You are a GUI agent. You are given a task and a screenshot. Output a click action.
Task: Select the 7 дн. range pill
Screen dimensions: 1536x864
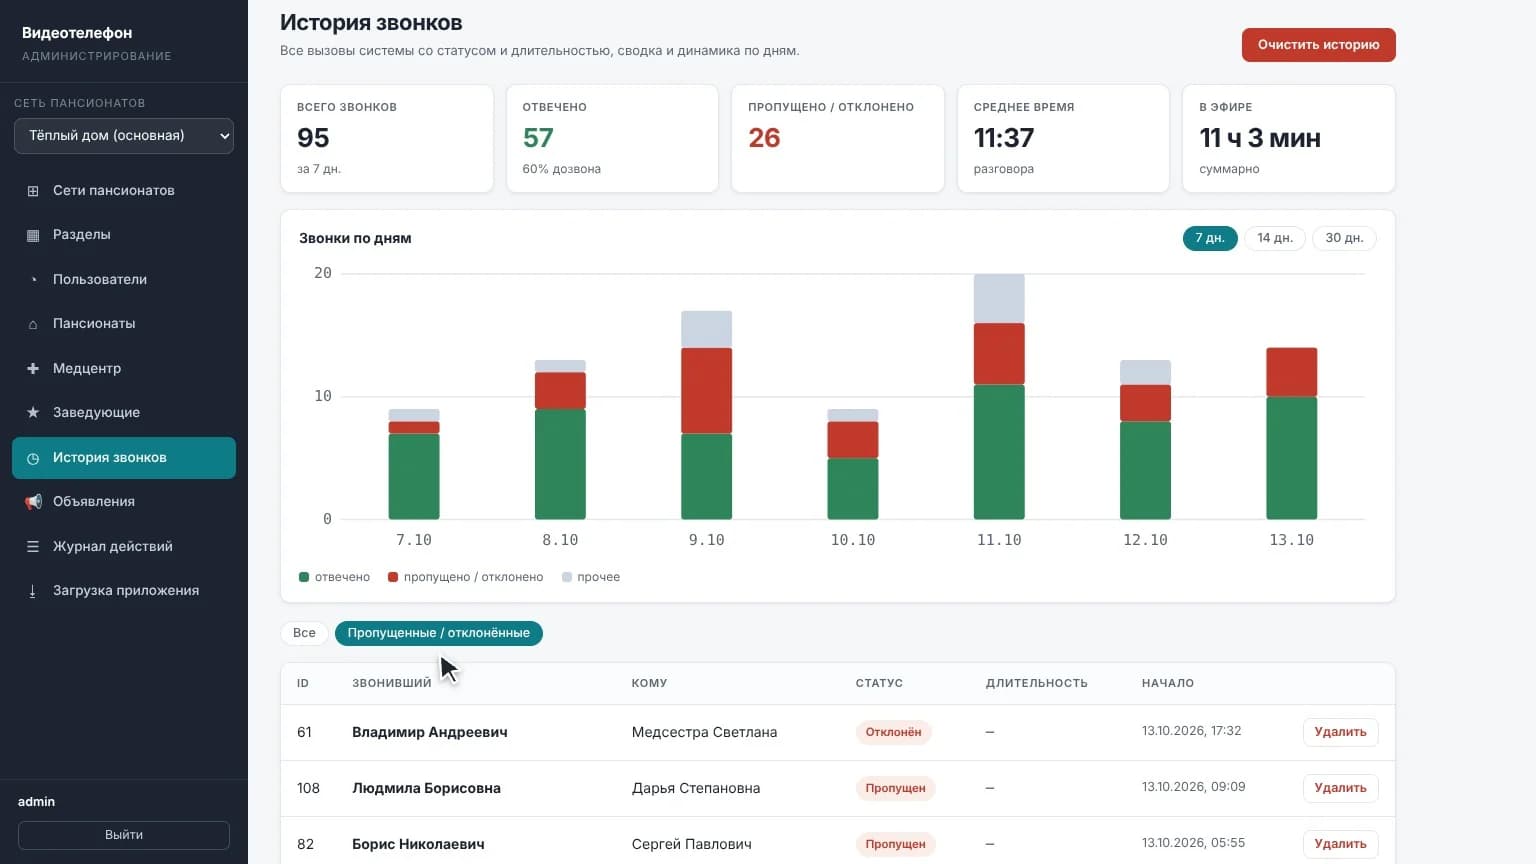point(1210,238)
